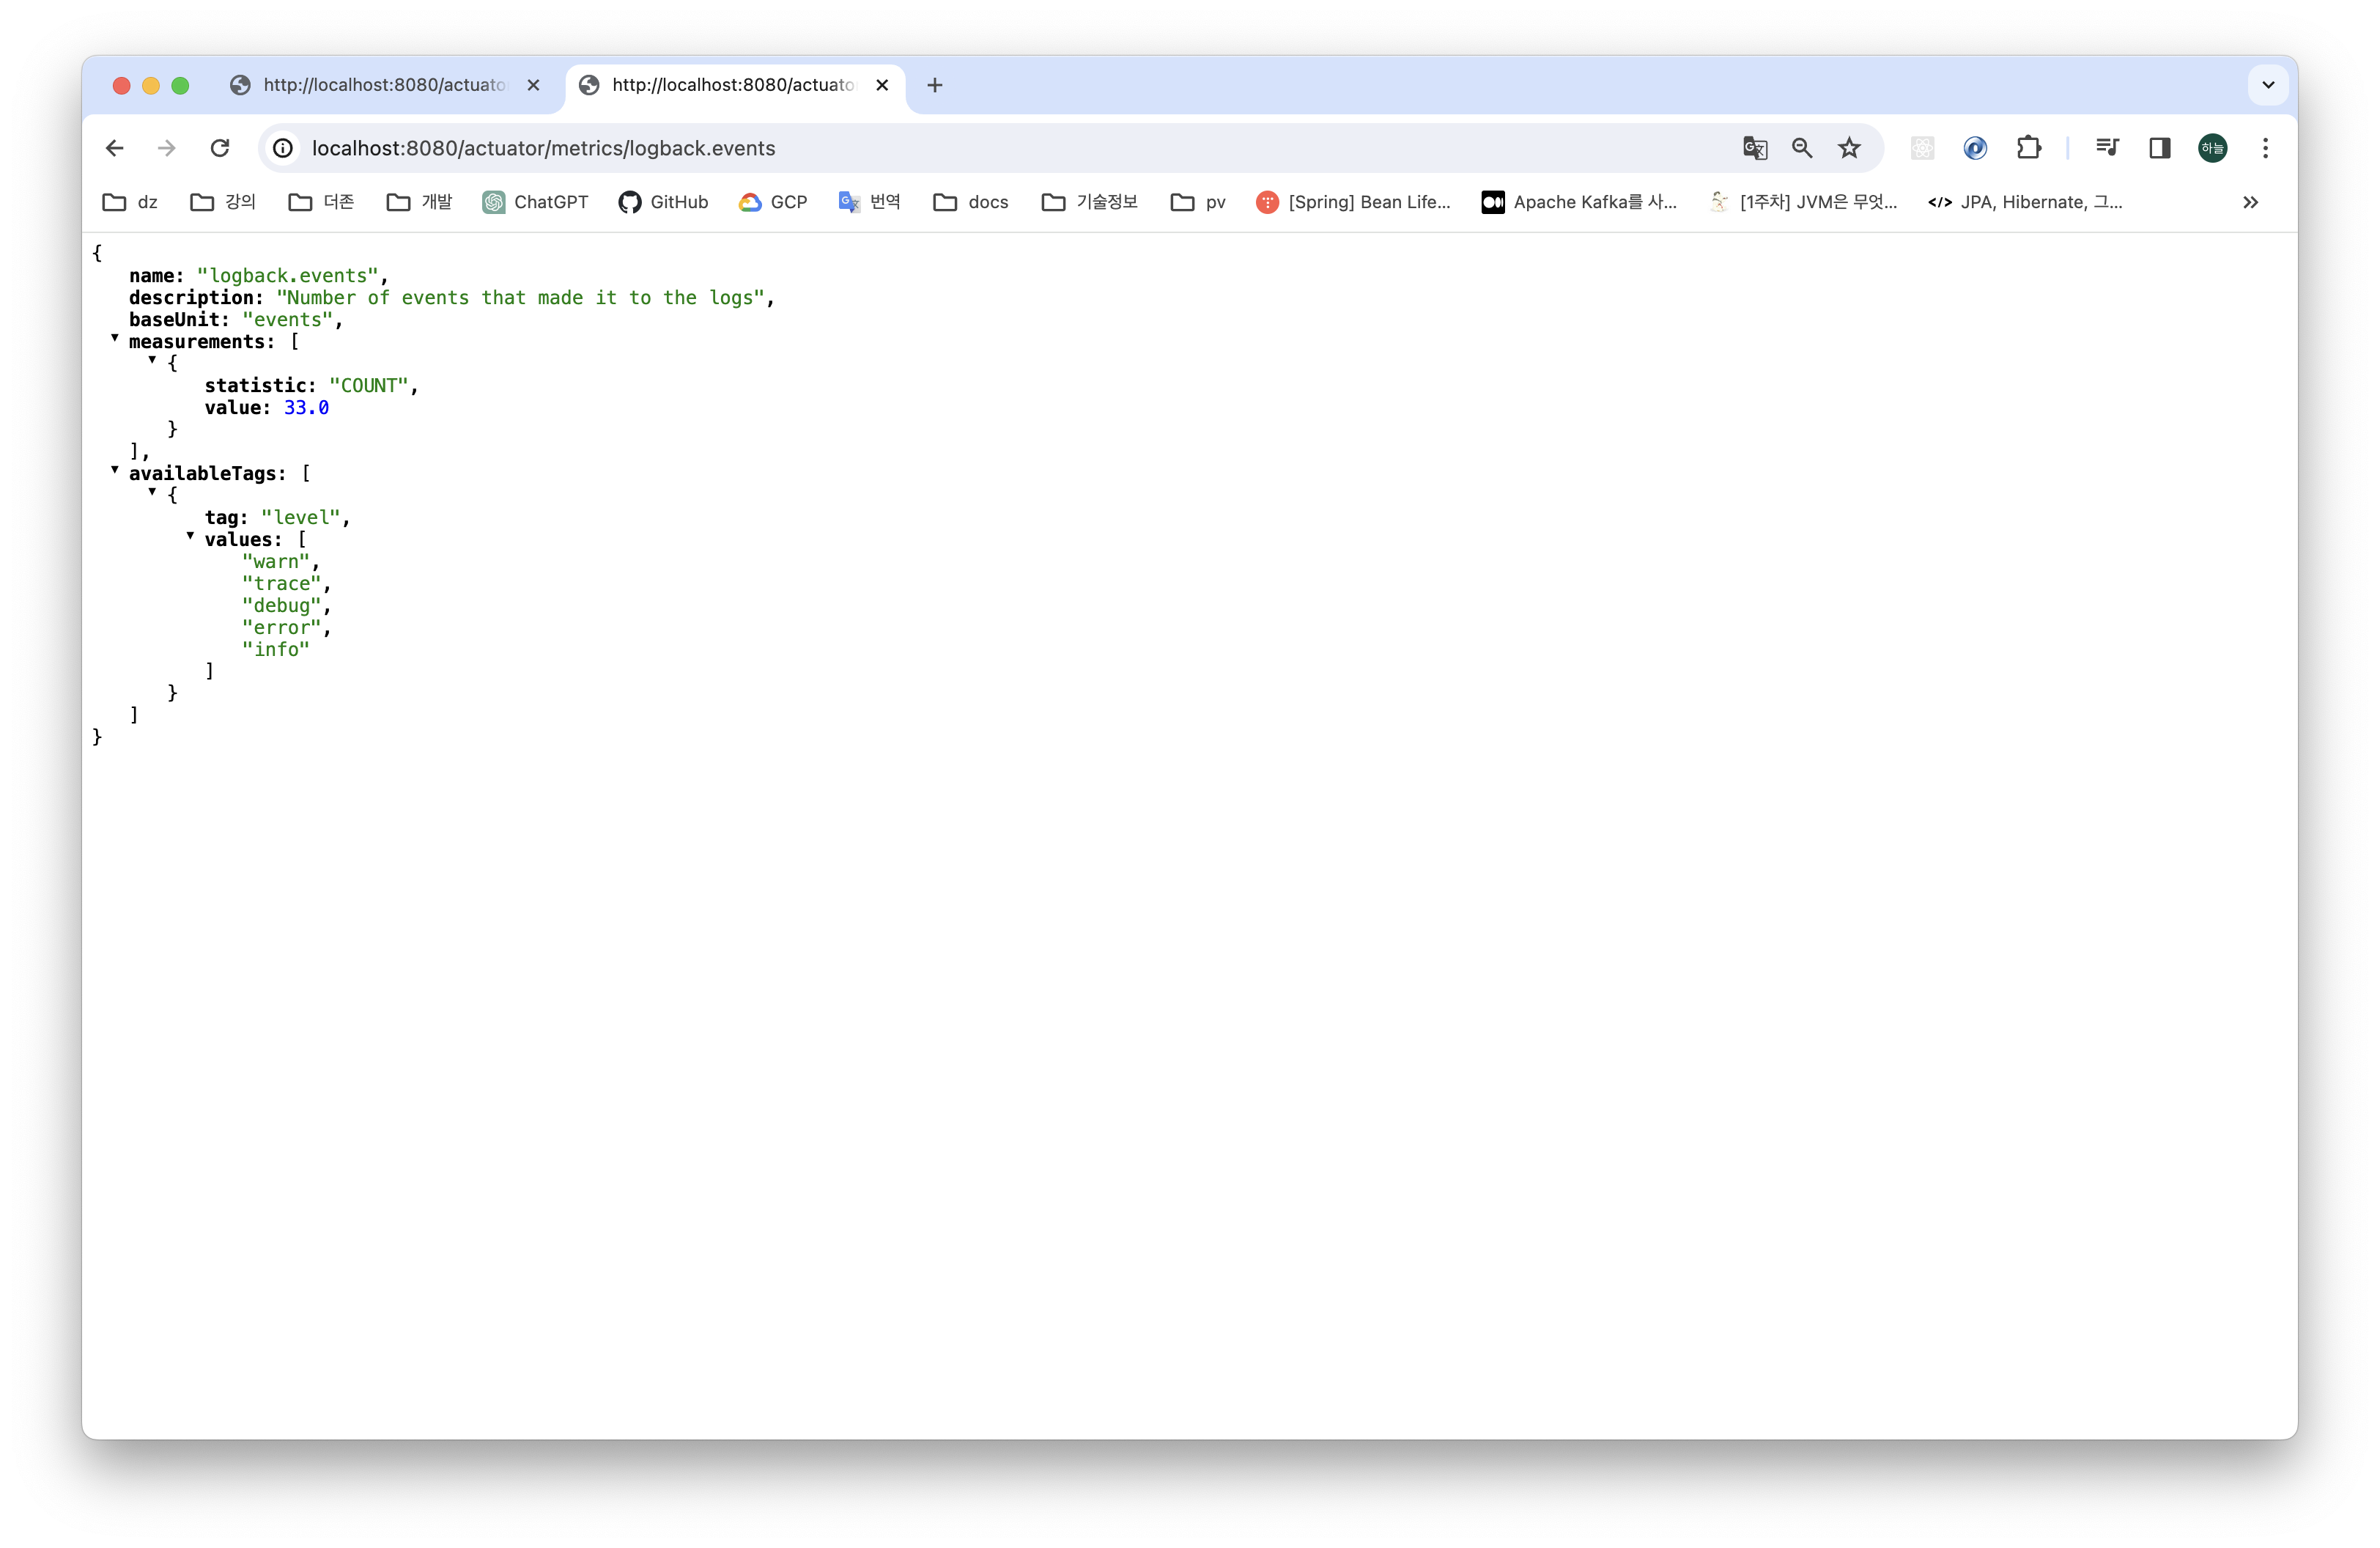Open the Extensions puzzle piece menu
Viewport: 2380px width, 1548px height.
point(2028,148)
